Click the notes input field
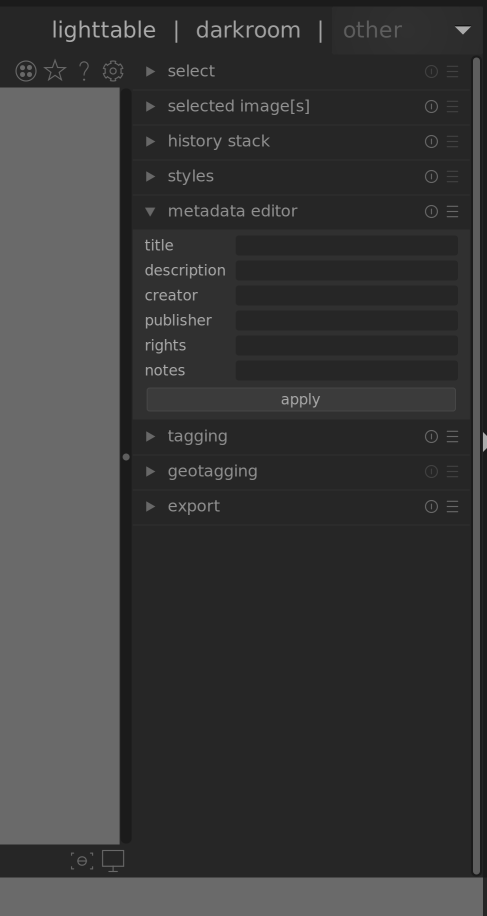This screenshot has width=487, height=916. point(347,371)
